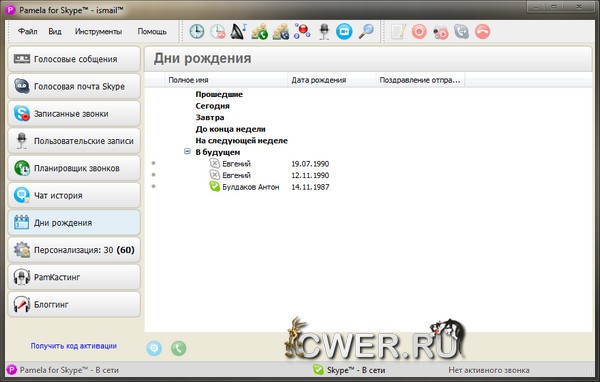Select the До конца недели group row
The image size is (600, 382).
[x=230, y=129]
